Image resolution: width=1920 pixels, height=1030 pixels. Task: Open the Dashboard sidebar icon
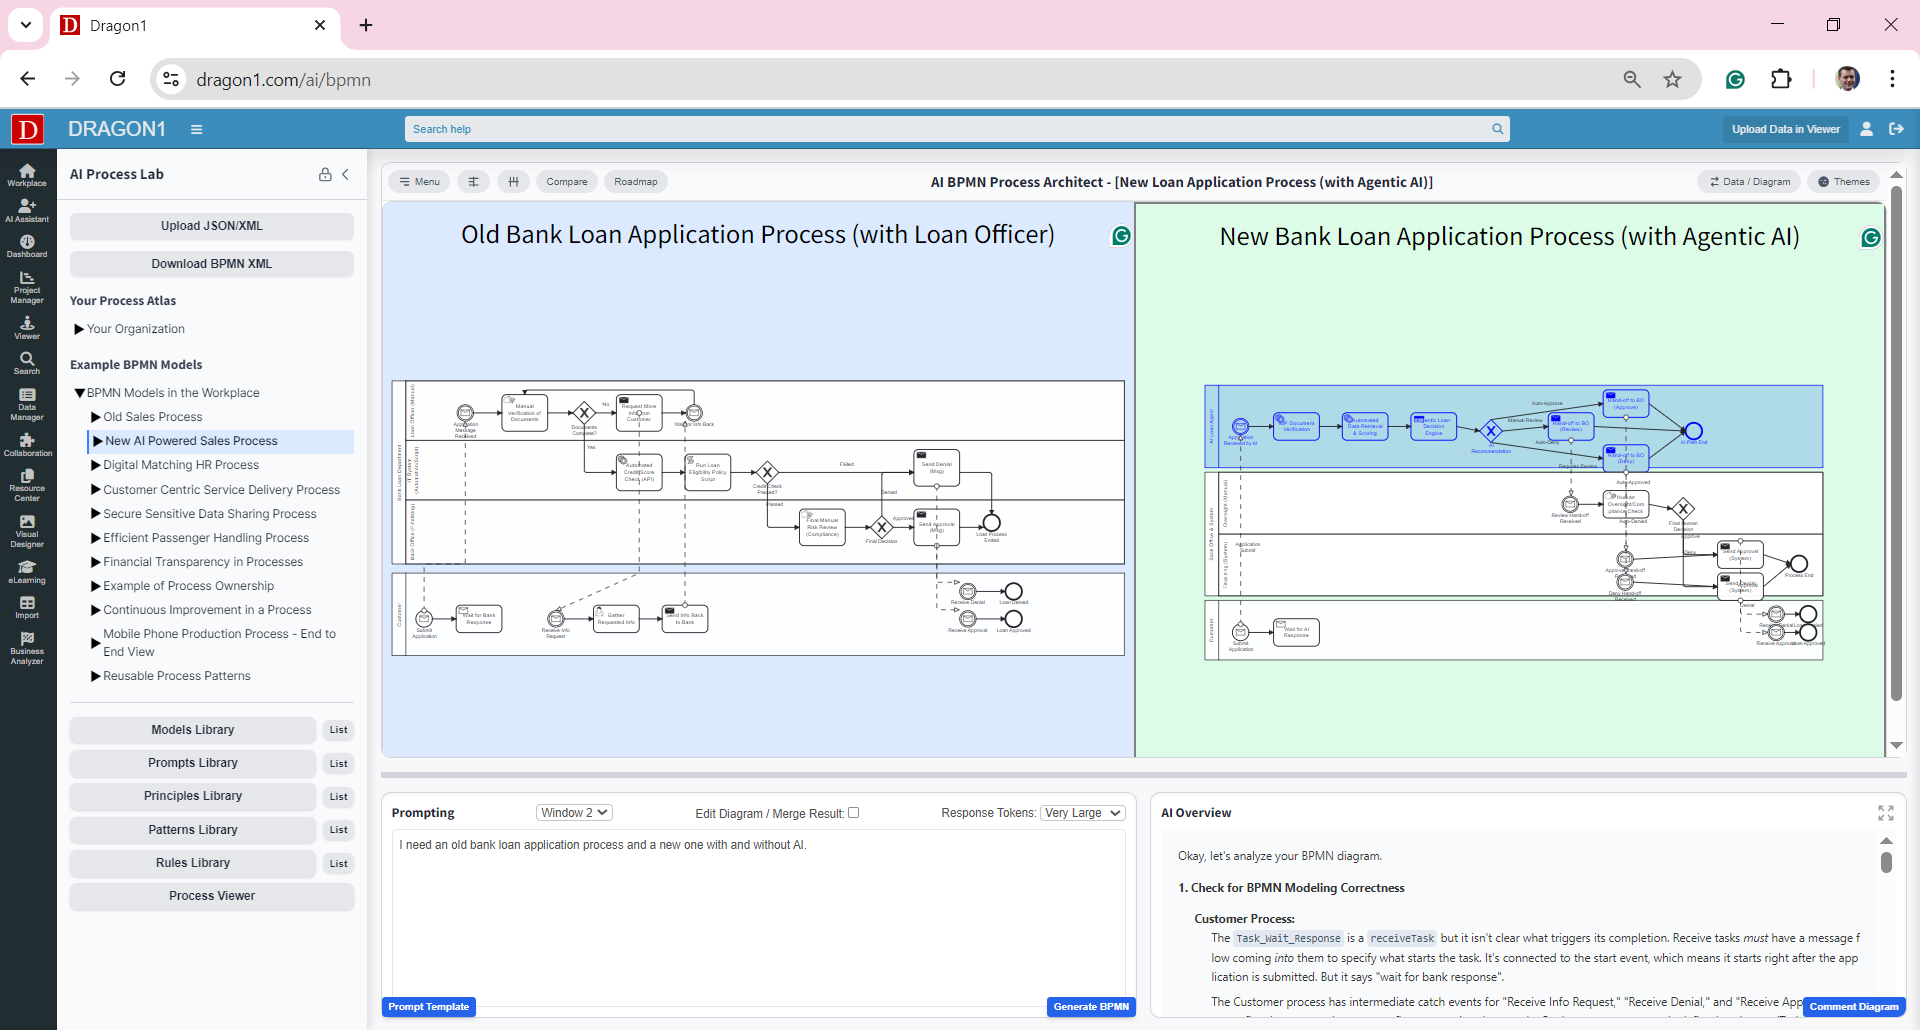[27, 246]
